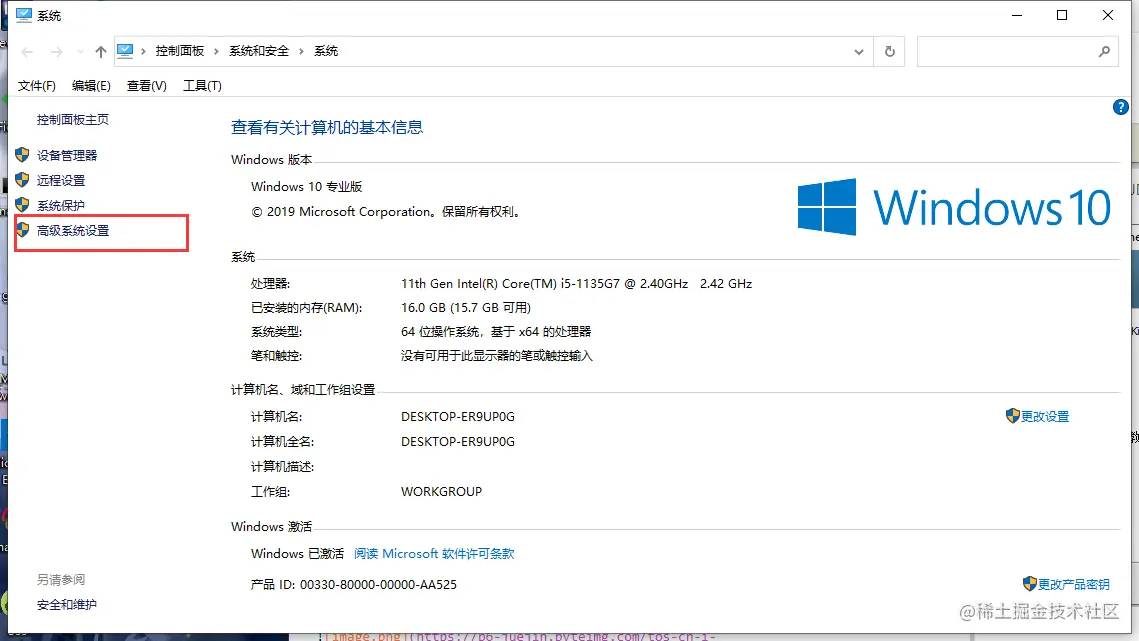Go to 控制面板主页

[73, 120]
